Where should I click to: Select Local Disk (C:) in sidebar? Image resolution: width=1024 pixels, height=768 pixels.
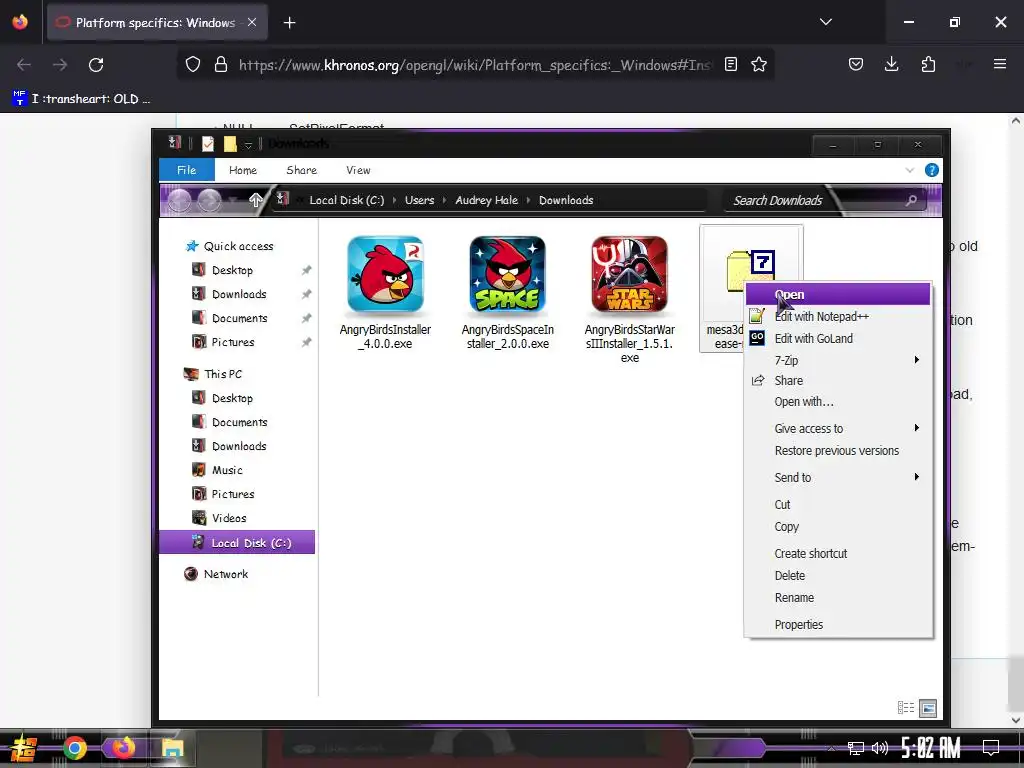pos(236,543)
